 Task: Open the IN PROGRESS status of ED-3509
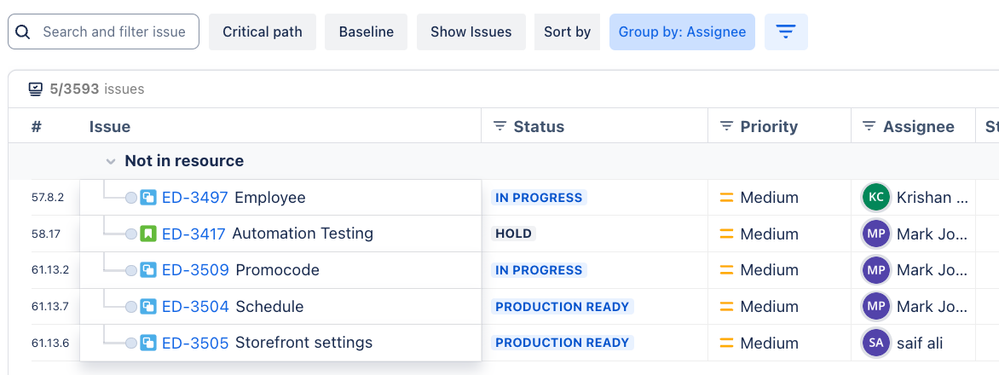pyautogui.click(x=539, y=270)
